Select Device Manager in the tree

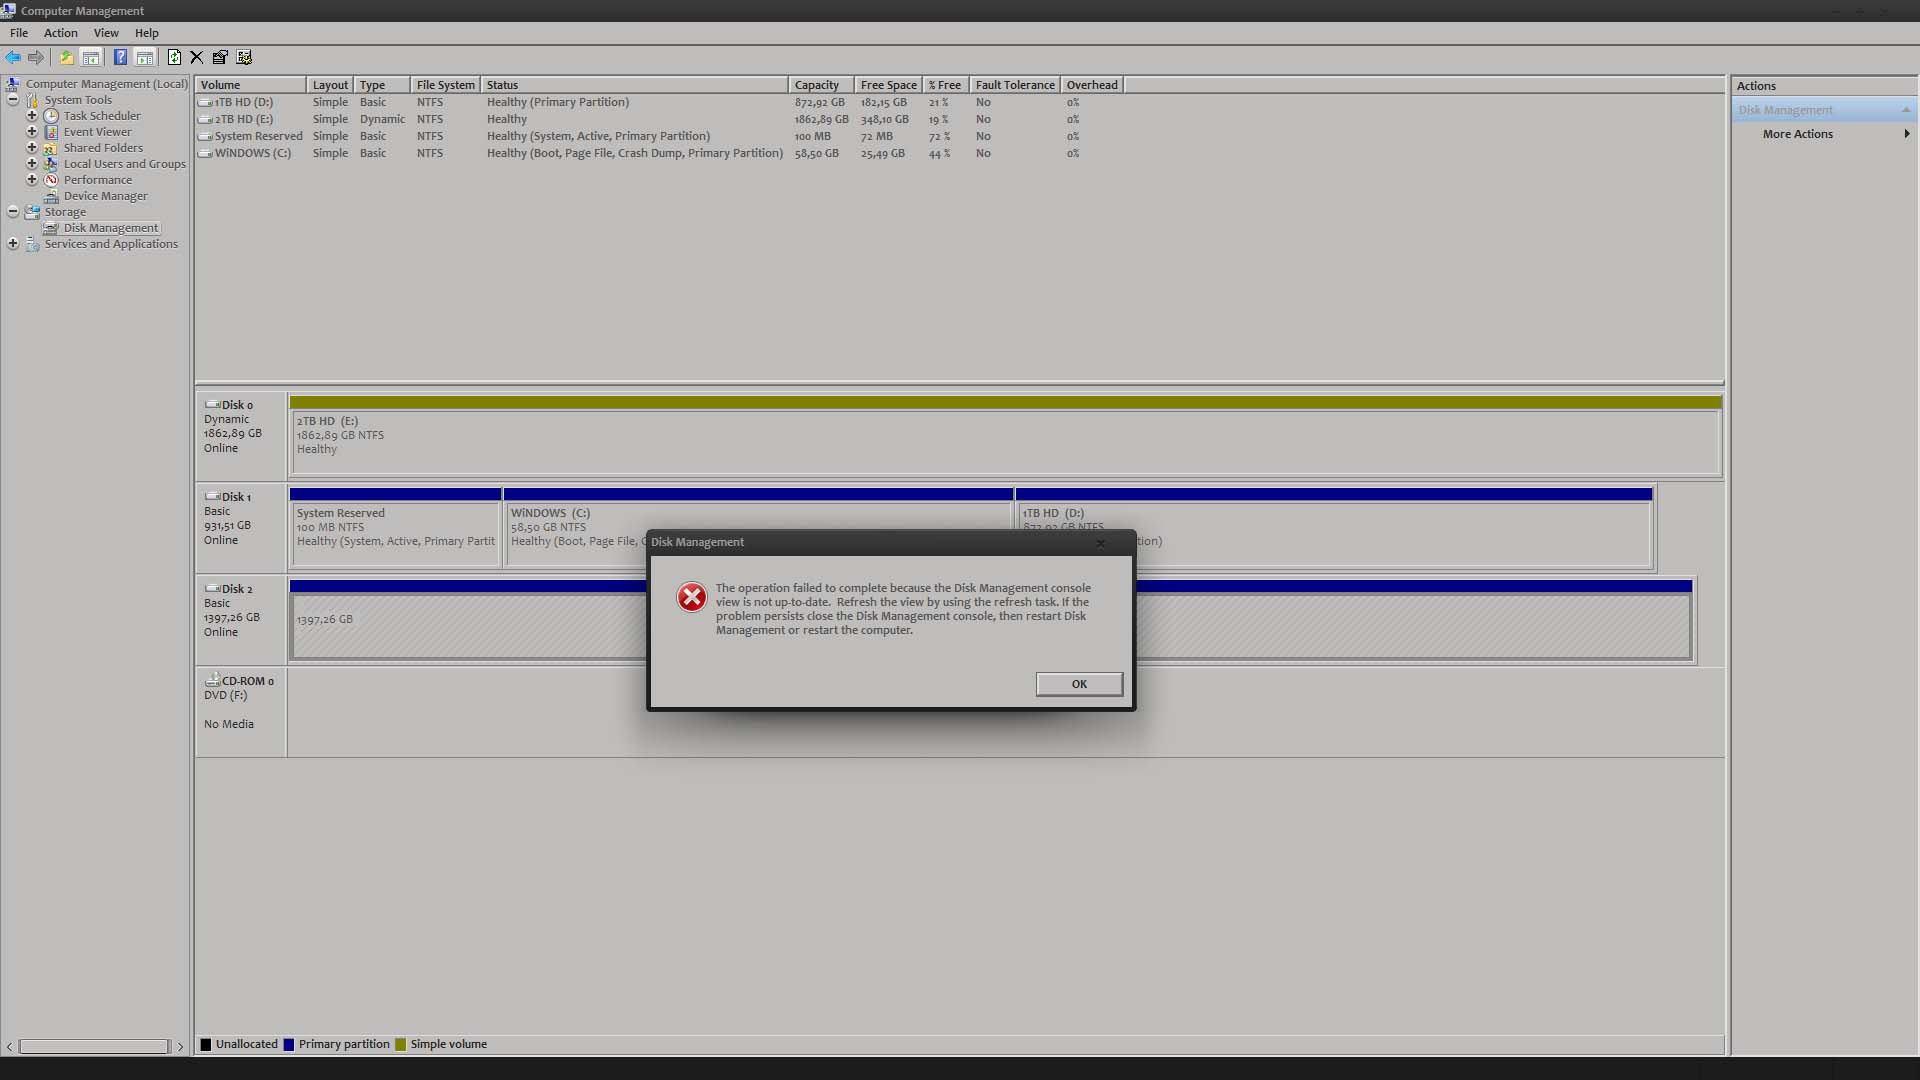105,196
